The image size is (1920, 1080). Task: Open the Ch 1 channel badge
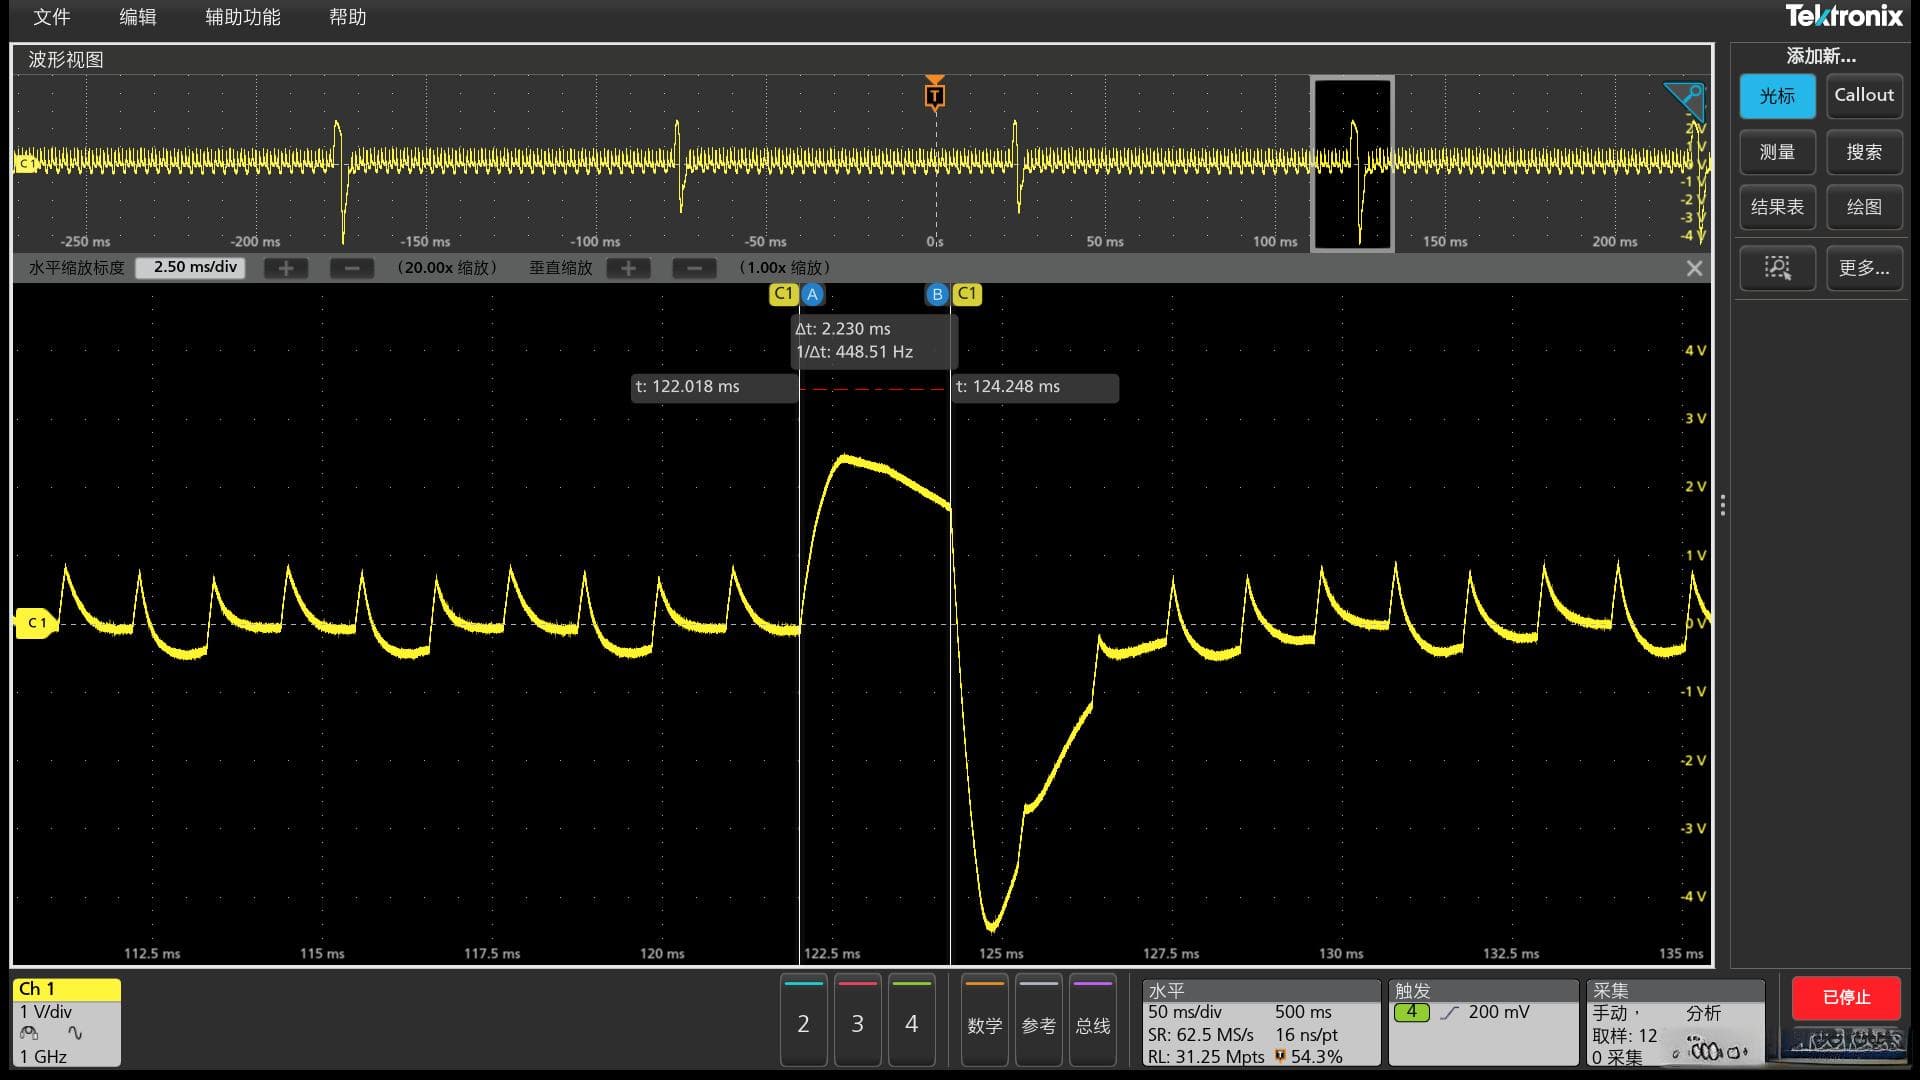point(67,1022)
